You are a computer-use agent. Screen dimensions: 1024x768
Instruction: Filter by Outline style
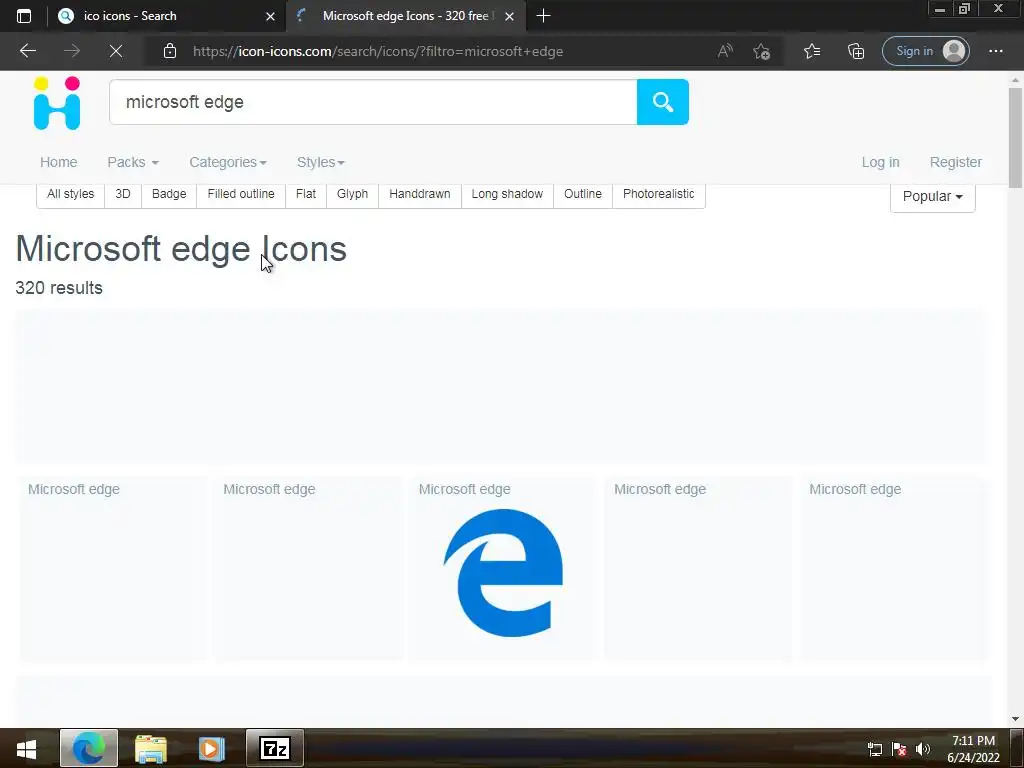(x=583, y=194)
